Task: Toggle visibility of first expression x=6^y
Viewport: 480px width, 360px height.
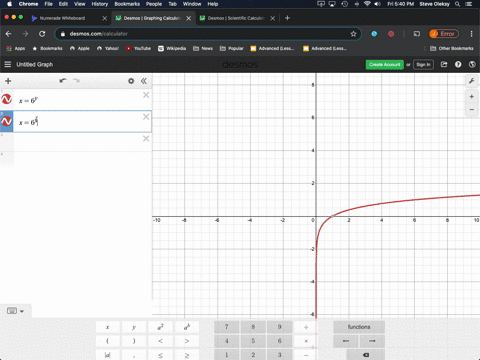Action: 7,99
